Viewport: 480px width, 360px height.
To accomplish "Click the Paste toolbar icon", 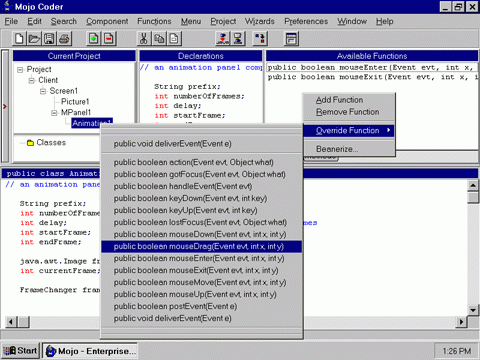I will click(x=174, y=39).
